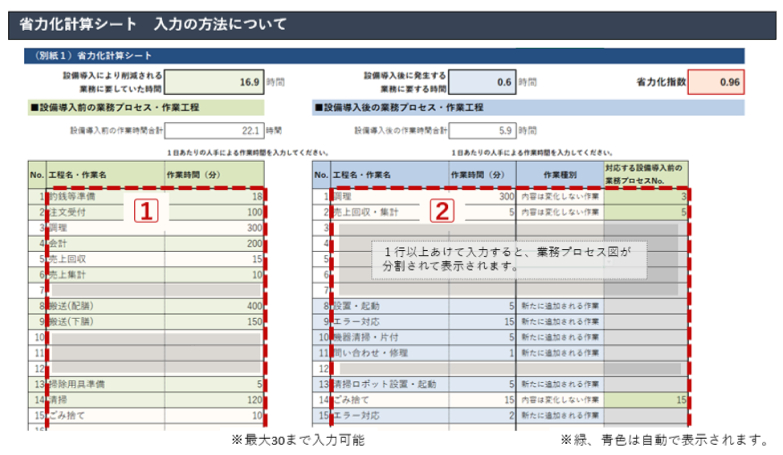This screenshot has width=783, height=455.
Task: Click 内容は変化しない作業 in after-installation ごみ捨て row
Action: coord(560,400)
